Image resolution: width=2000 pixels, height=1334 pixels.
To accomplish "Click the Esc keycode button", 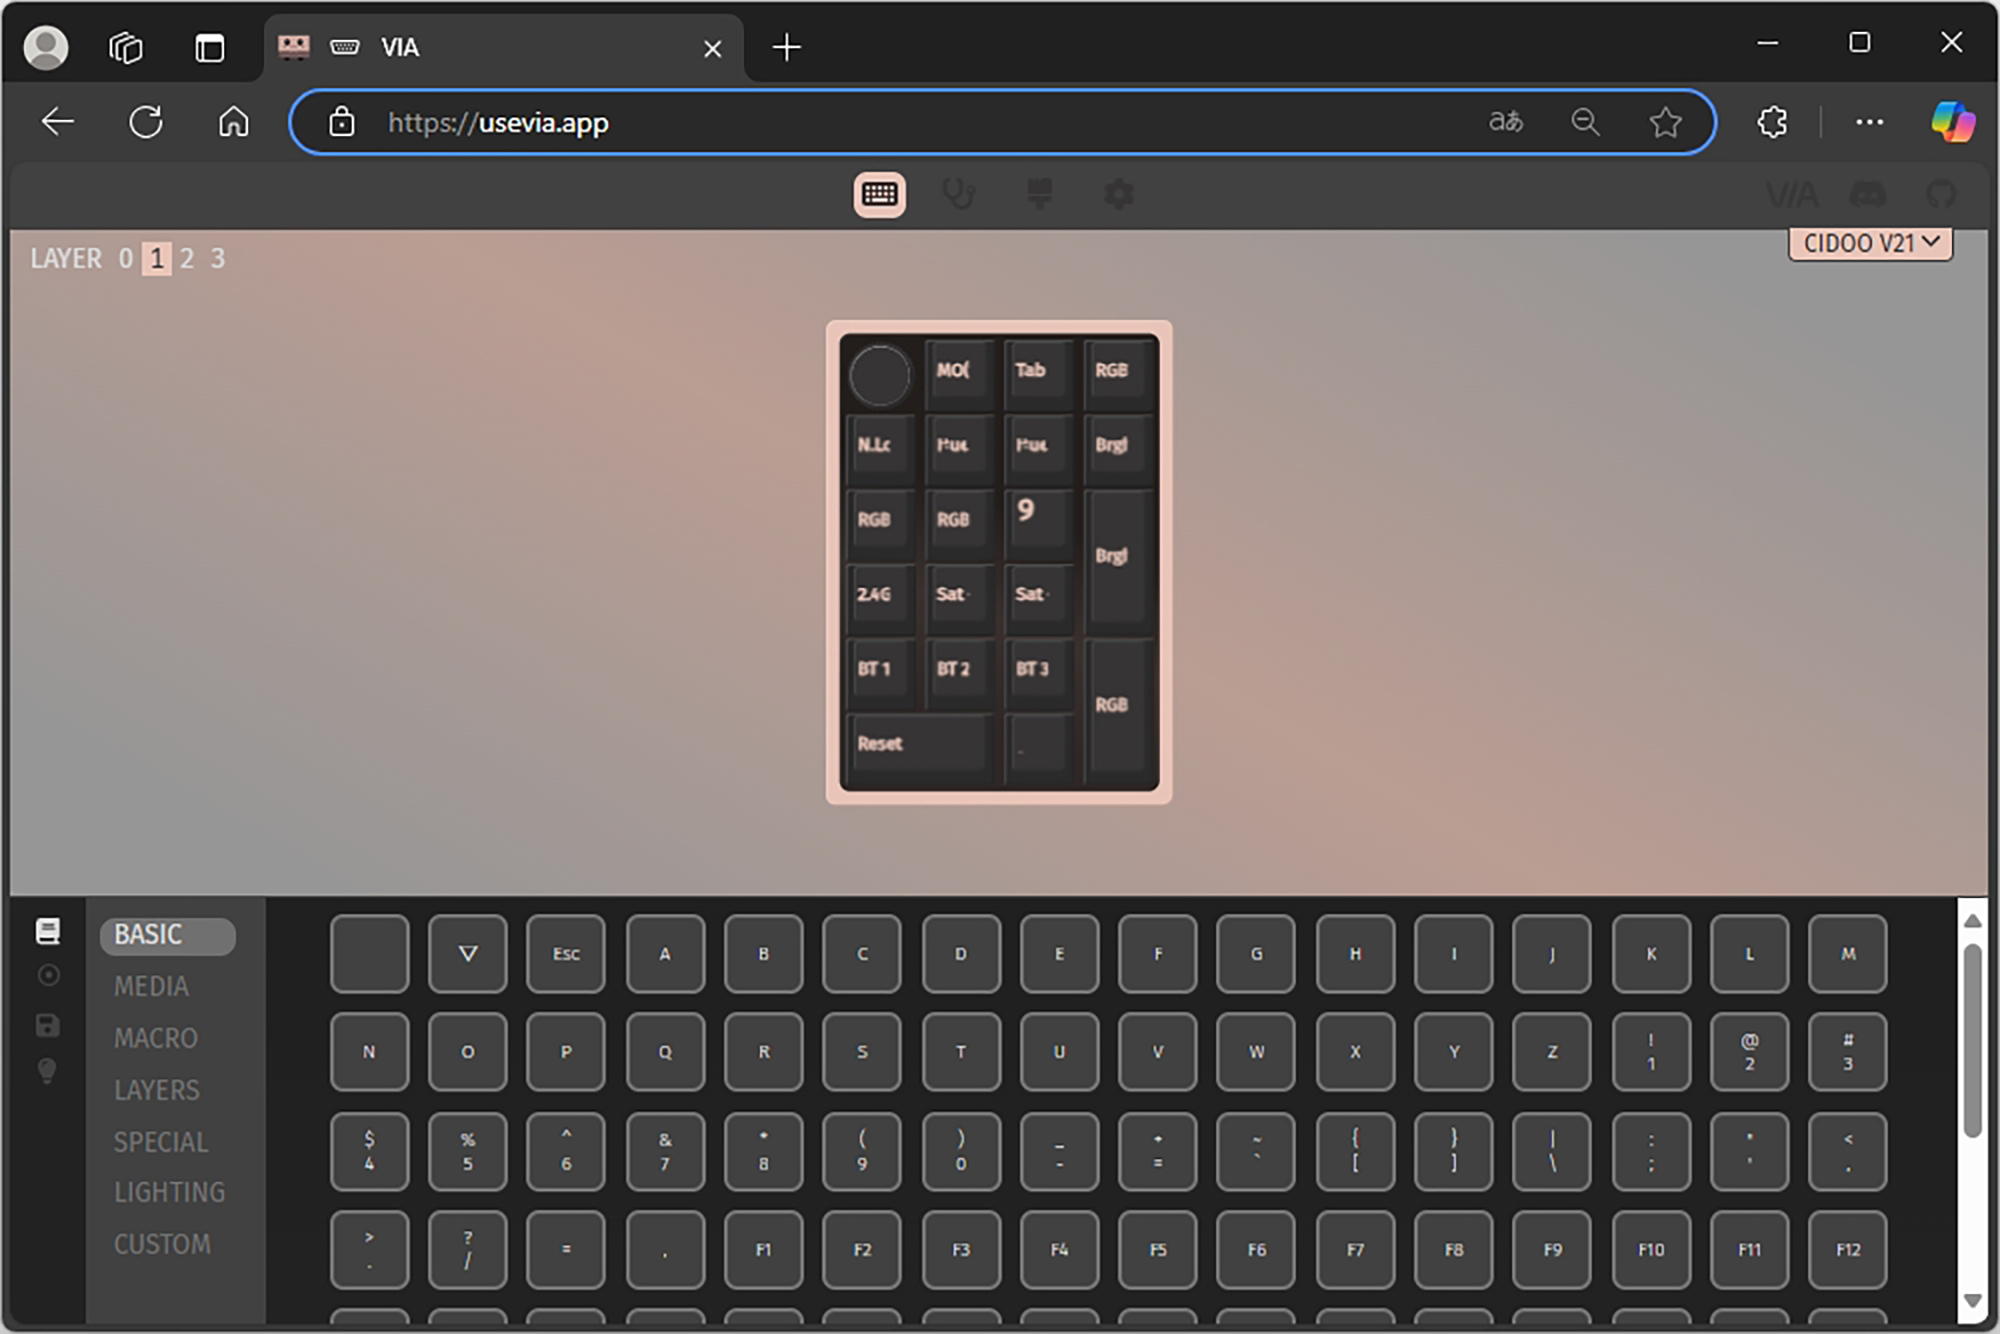I will coord(566,954).
